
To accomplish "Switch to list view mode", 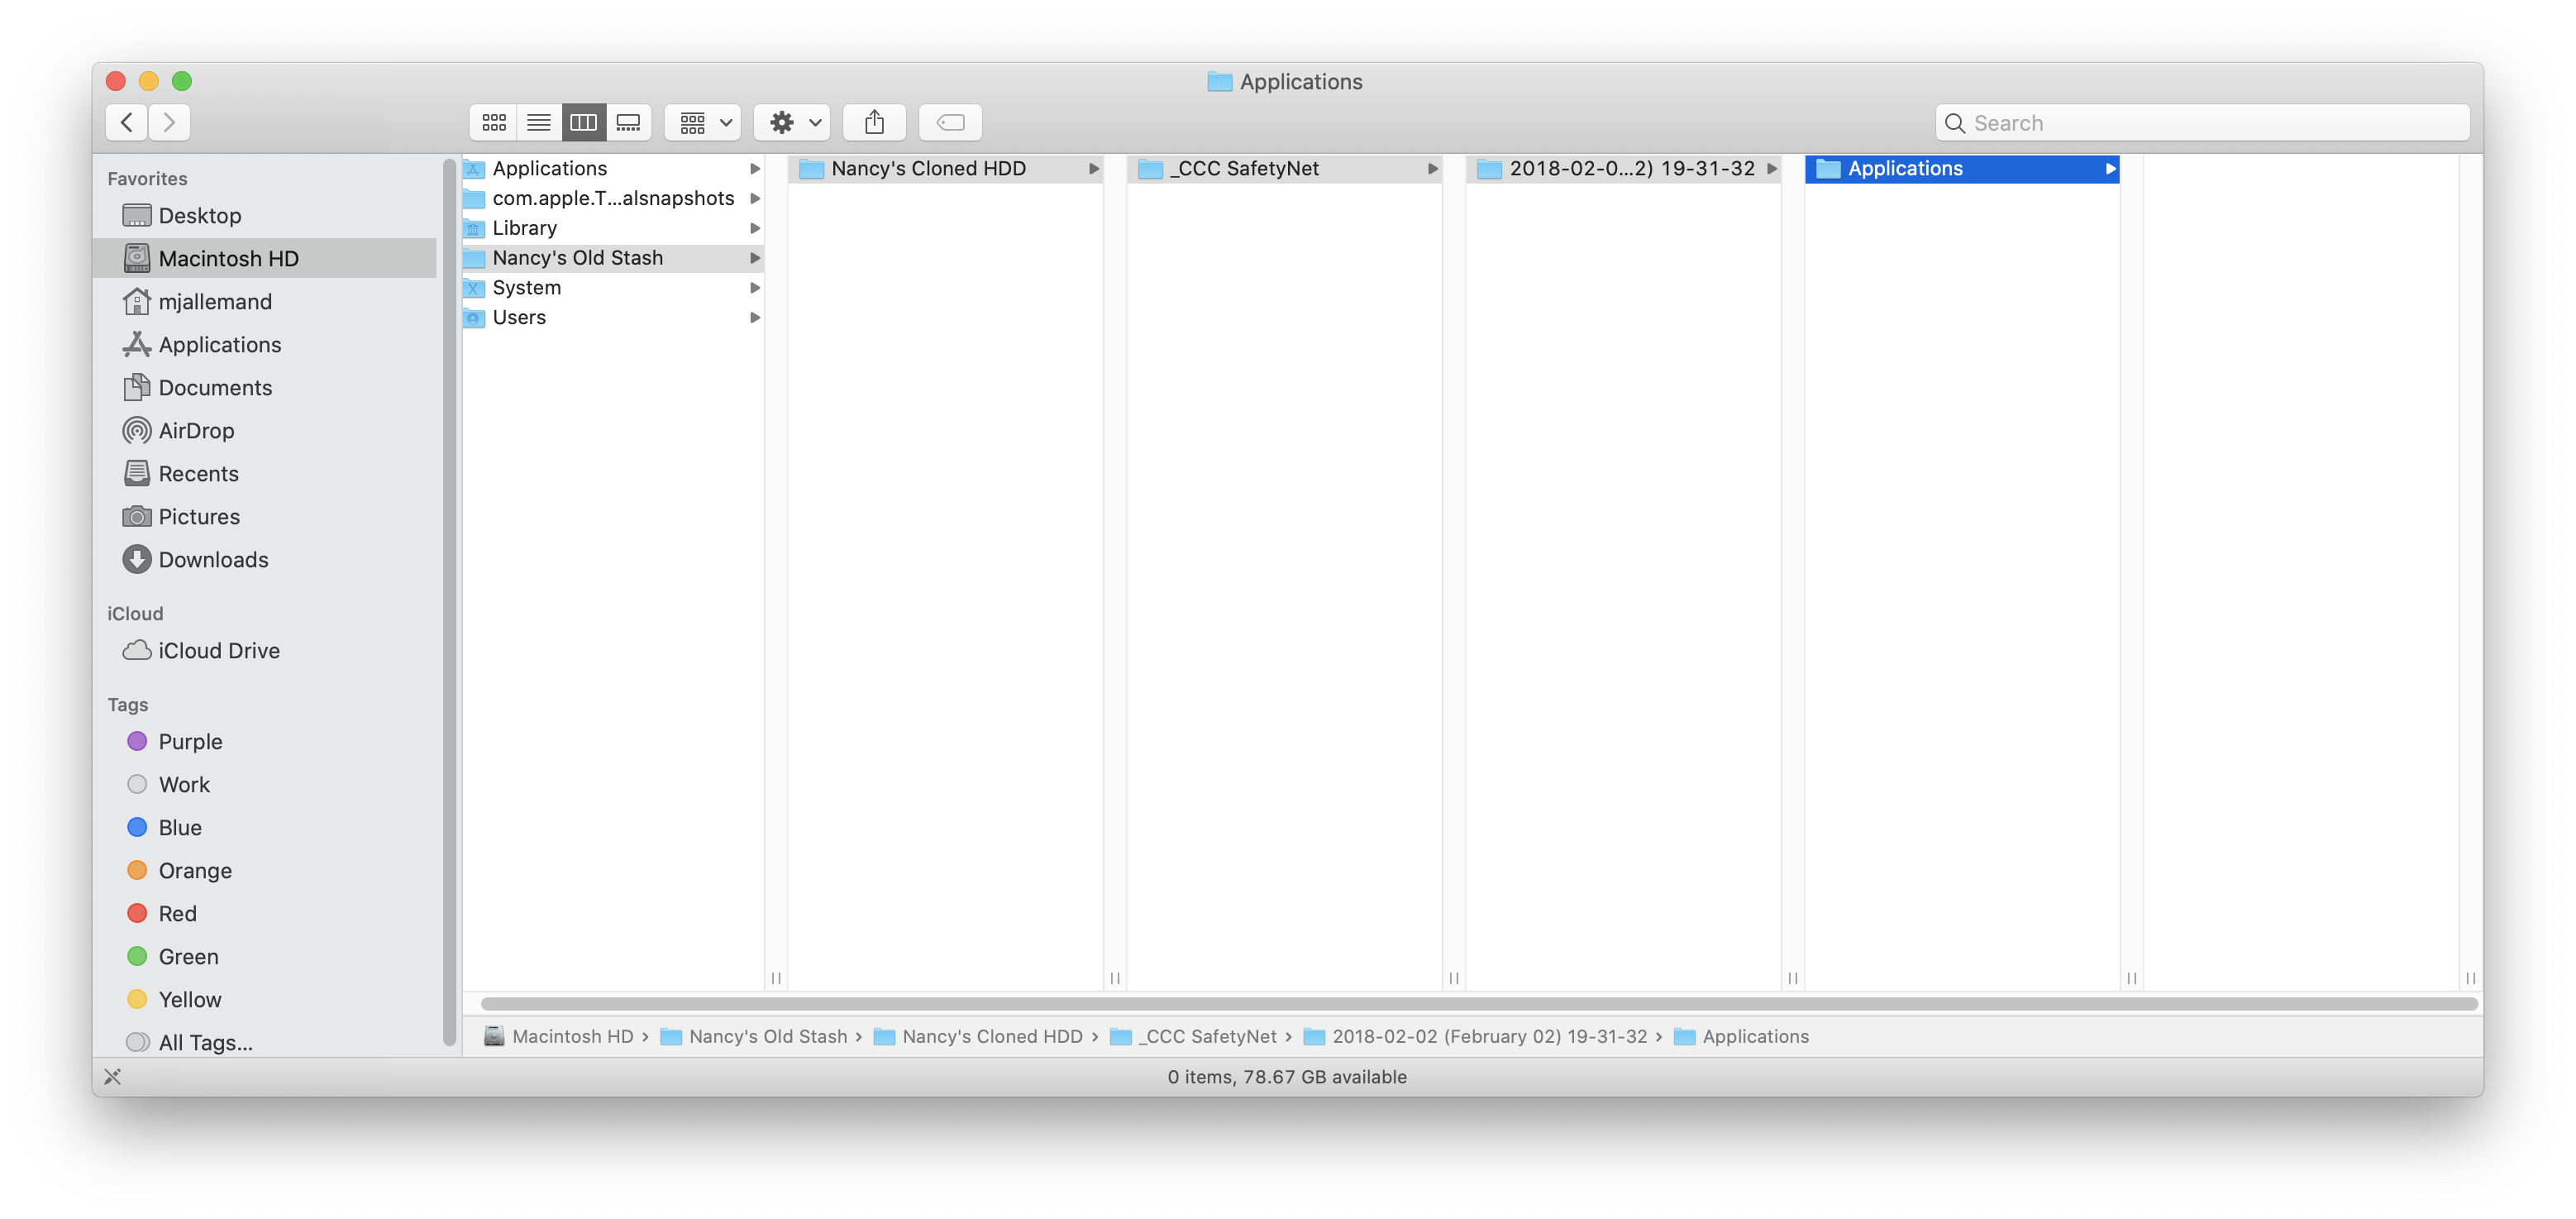I will click(539, 122).
